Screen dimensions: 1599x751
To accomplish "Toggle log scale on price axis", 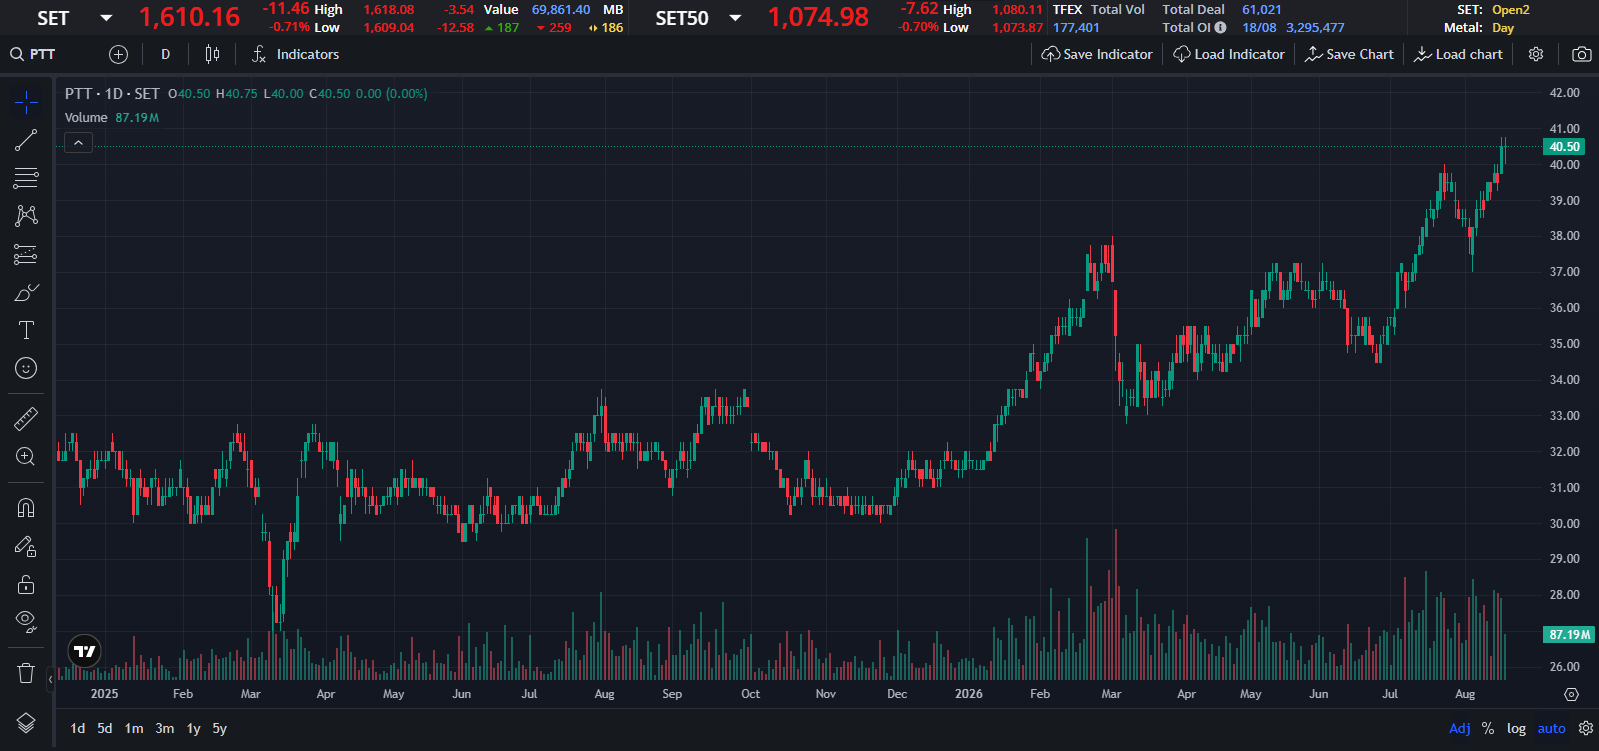I will pyautogui.click(x=1516, y=728).
